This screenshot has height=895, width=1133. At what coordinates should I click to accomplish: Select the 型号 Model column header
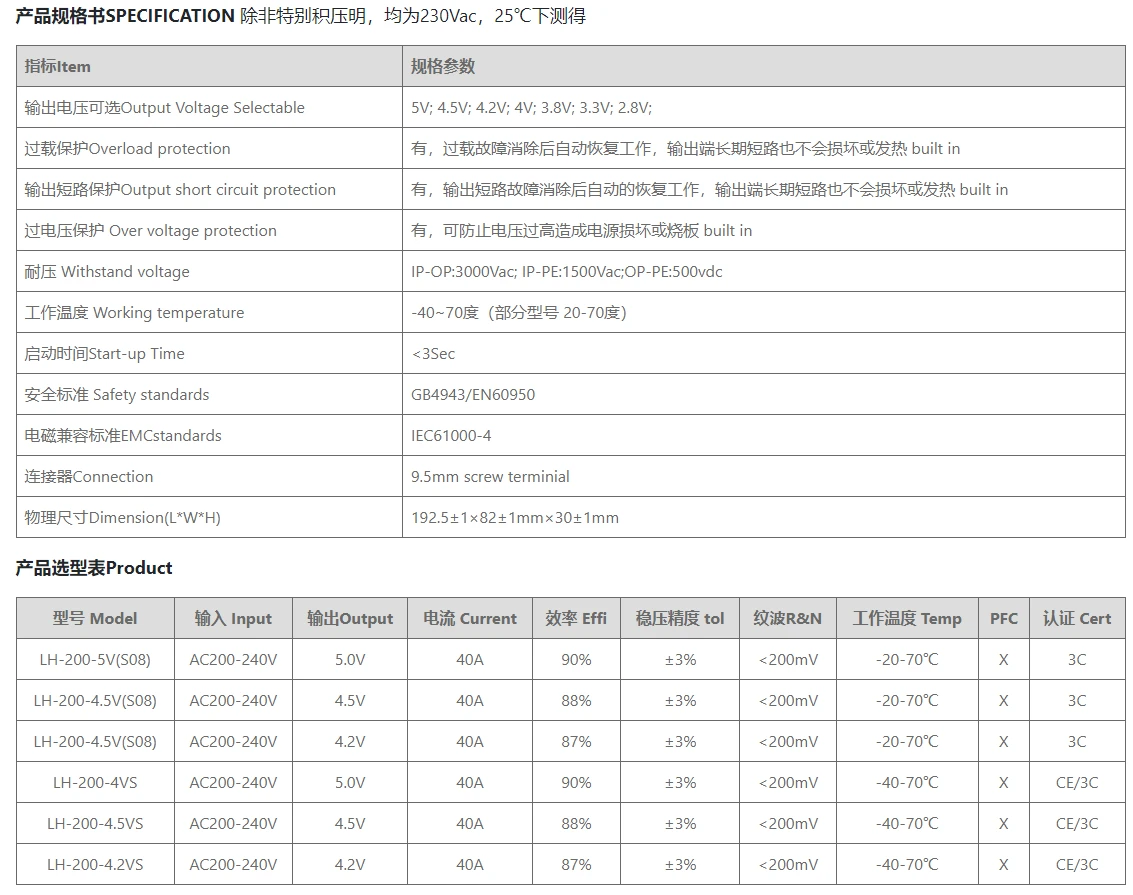(x=95, y=618)
